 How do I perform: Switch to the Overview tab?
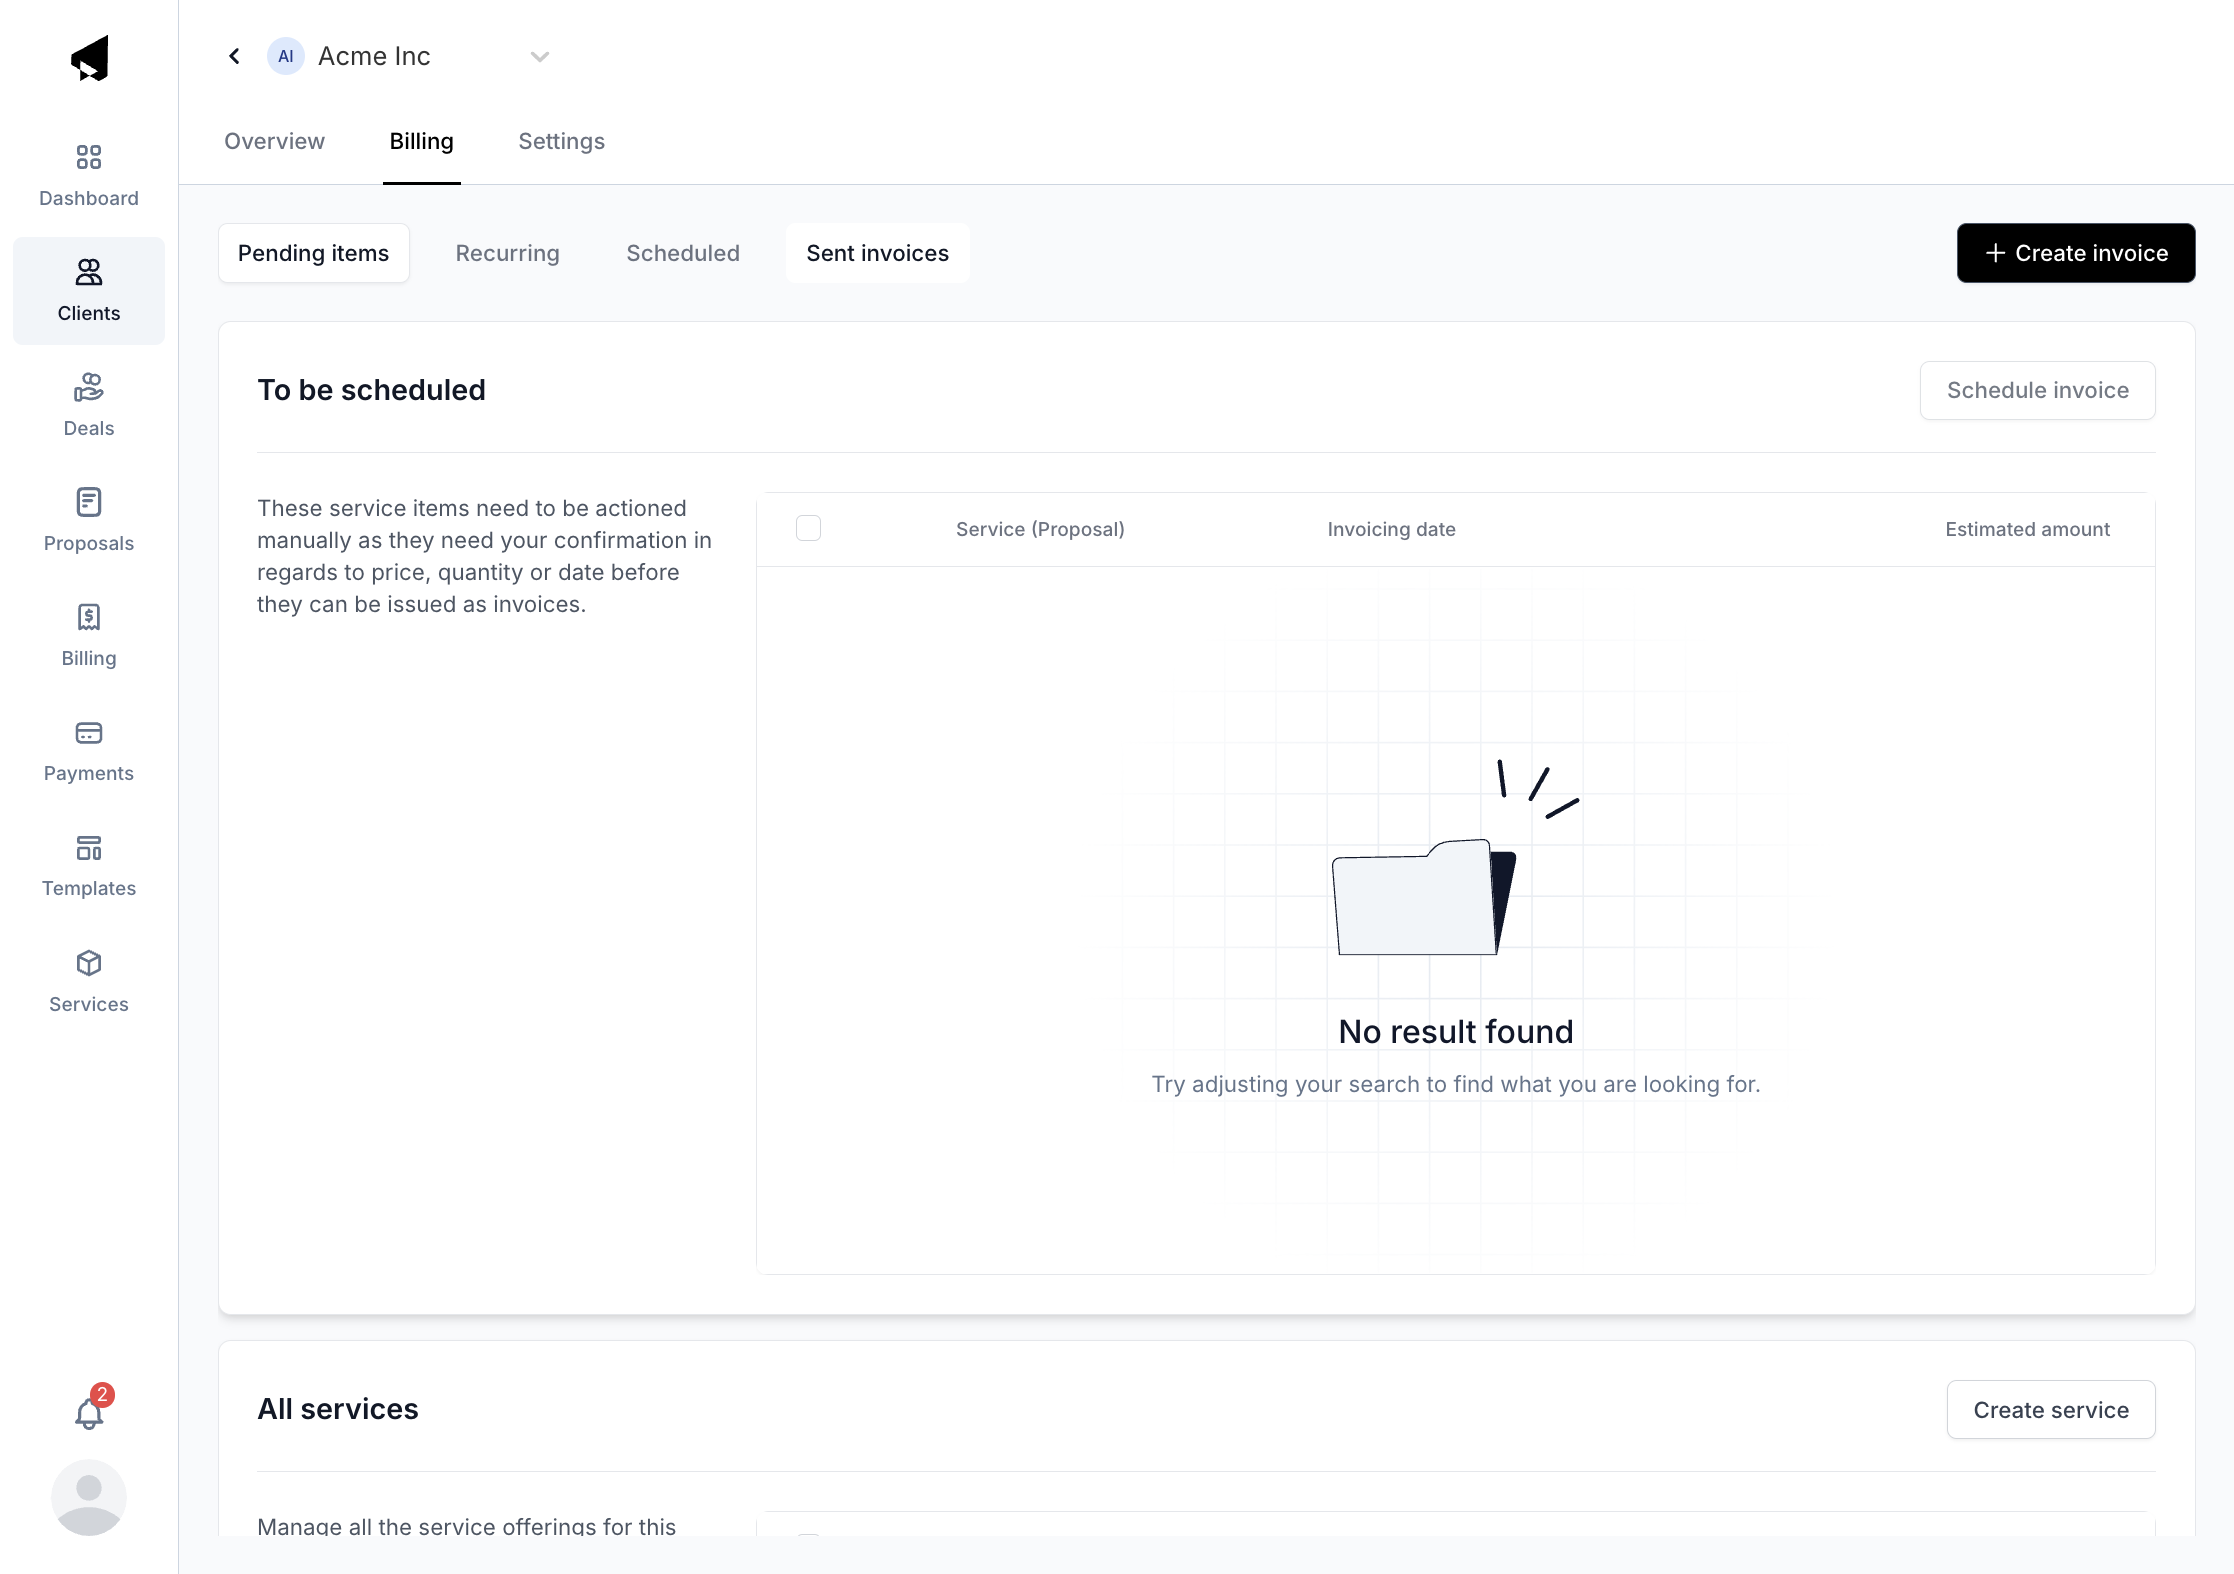coord(274,141)
